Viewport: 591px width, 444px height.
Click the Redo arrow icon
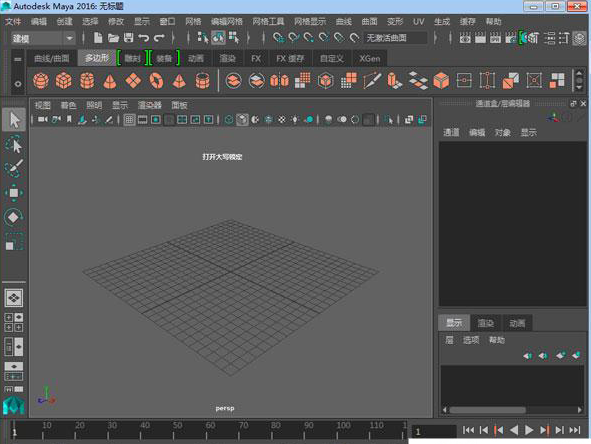tap(159, 38)
